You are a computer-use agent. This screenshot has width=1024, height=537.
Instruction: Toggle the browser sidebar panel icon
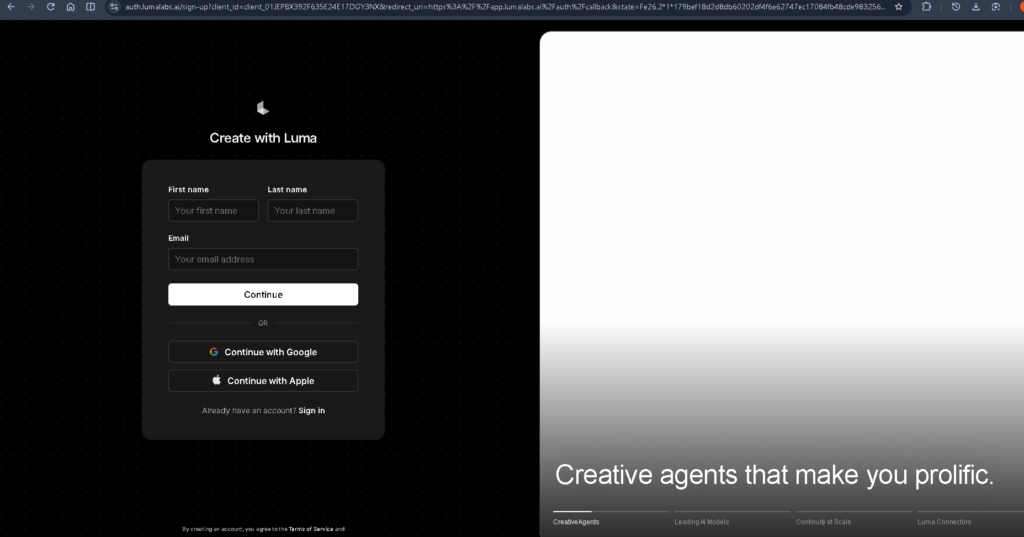(91, 7)
